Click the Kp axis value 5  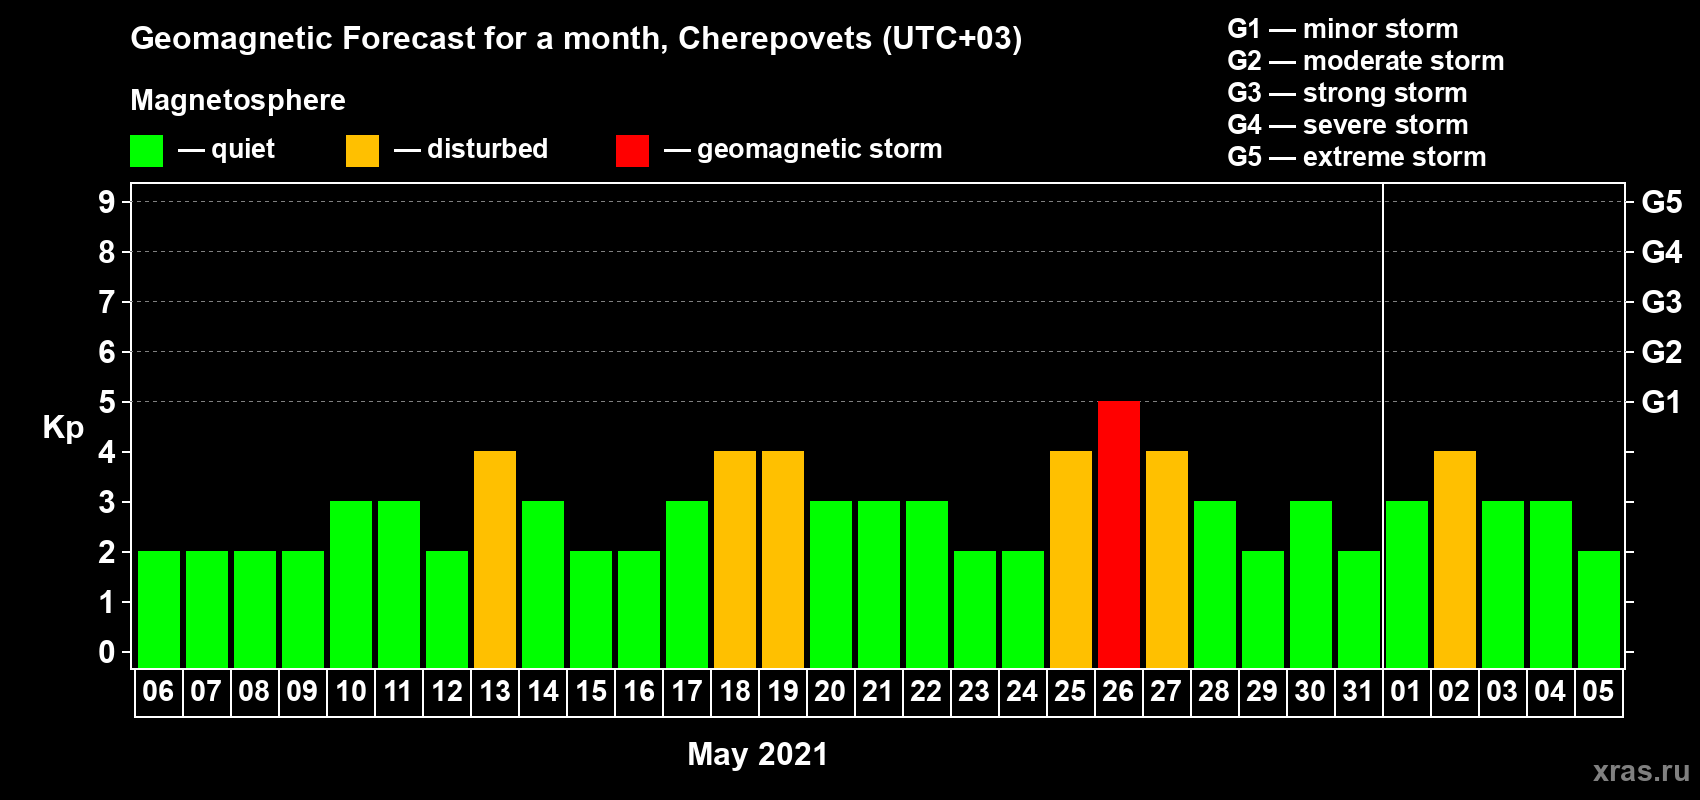[107, 402]
